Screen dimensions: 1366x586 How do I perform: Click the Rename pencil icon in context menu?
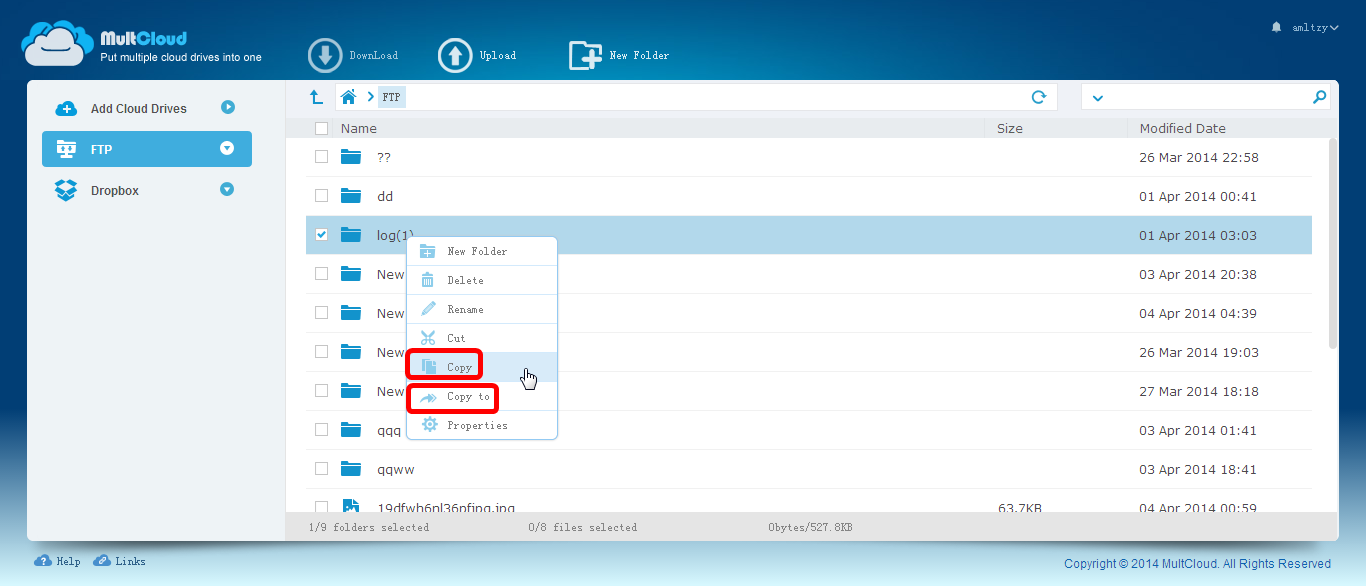428,309
